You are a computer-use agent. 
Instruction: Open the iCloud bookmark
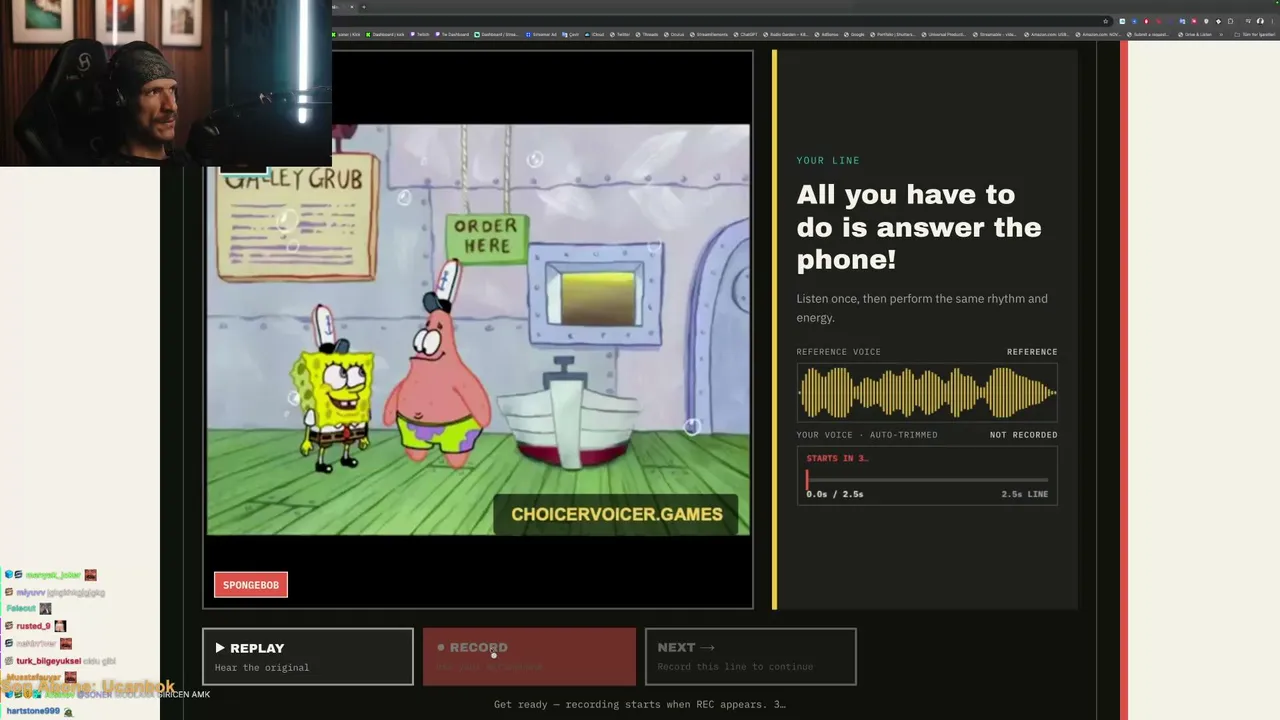595,35
